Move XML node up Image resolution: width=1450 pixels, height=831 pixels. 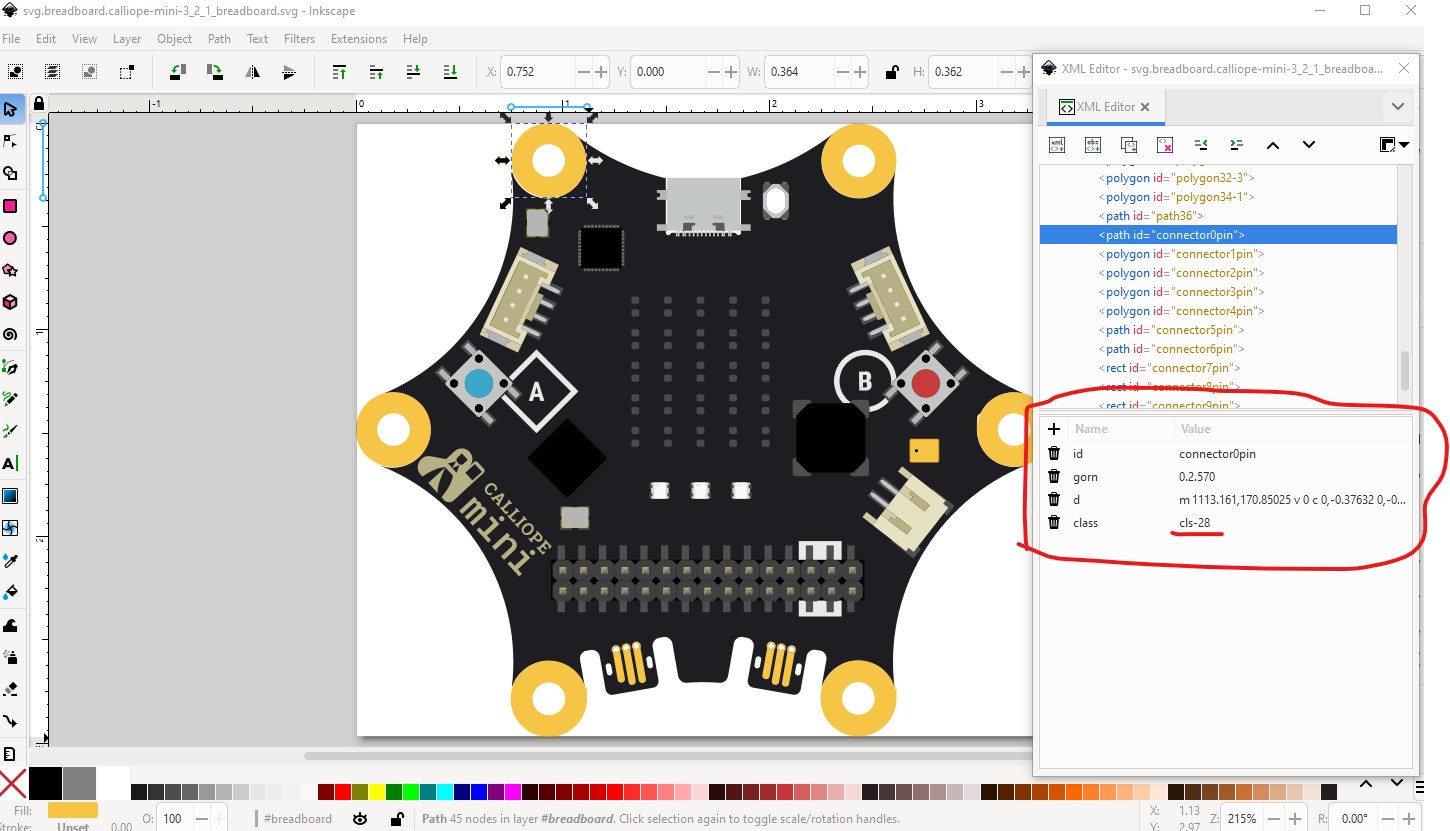[1273, 145]
